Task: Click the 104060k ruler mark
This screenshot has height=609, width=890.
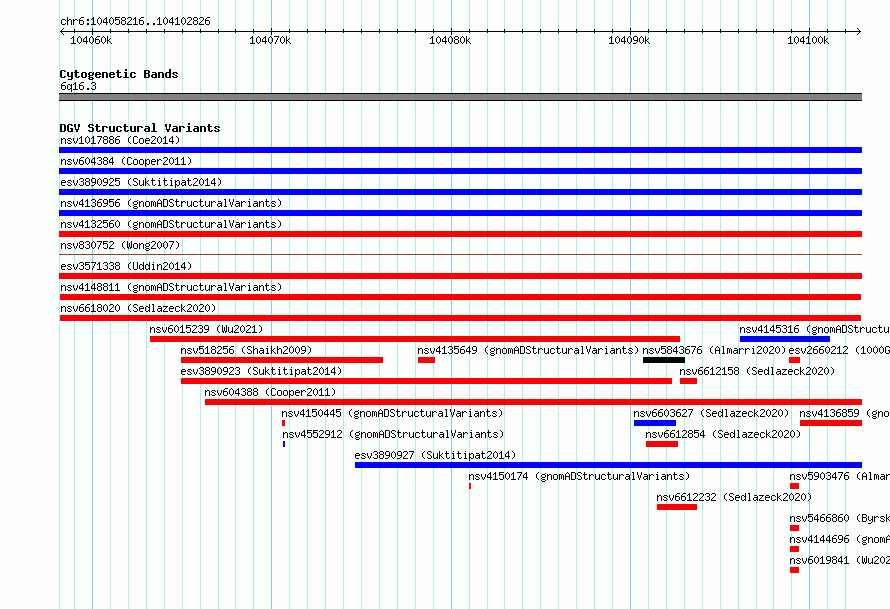Action: (x=91, y=41)
